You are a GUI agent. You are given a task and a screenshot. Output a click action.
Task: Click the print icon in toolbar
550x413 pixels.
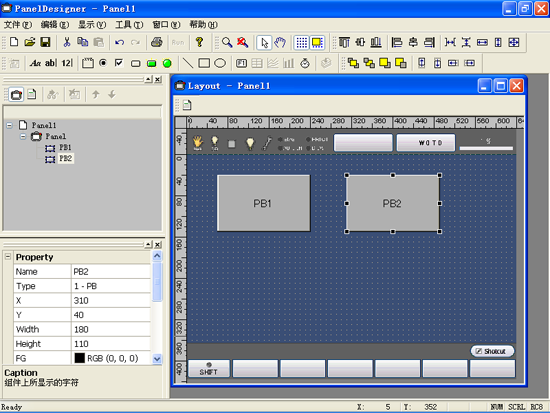pos(156,42)
